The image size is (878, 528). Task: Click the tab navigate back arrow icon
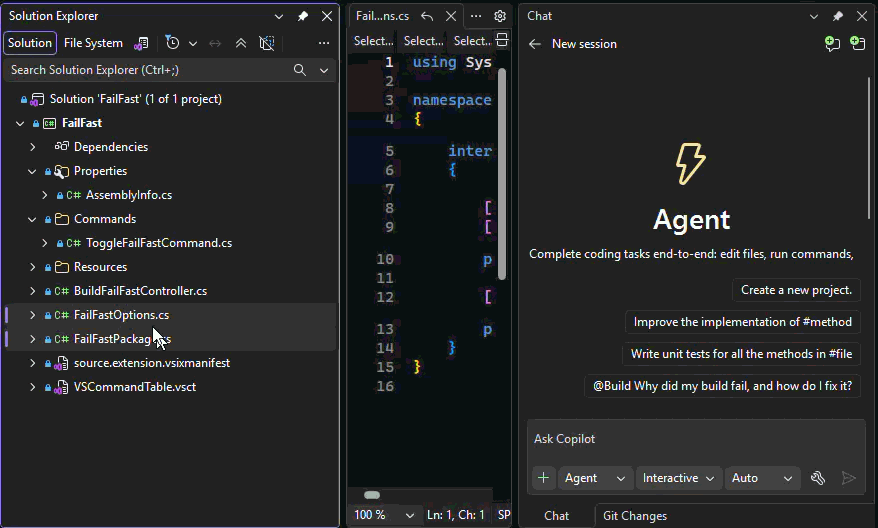(x=427, y=16)
